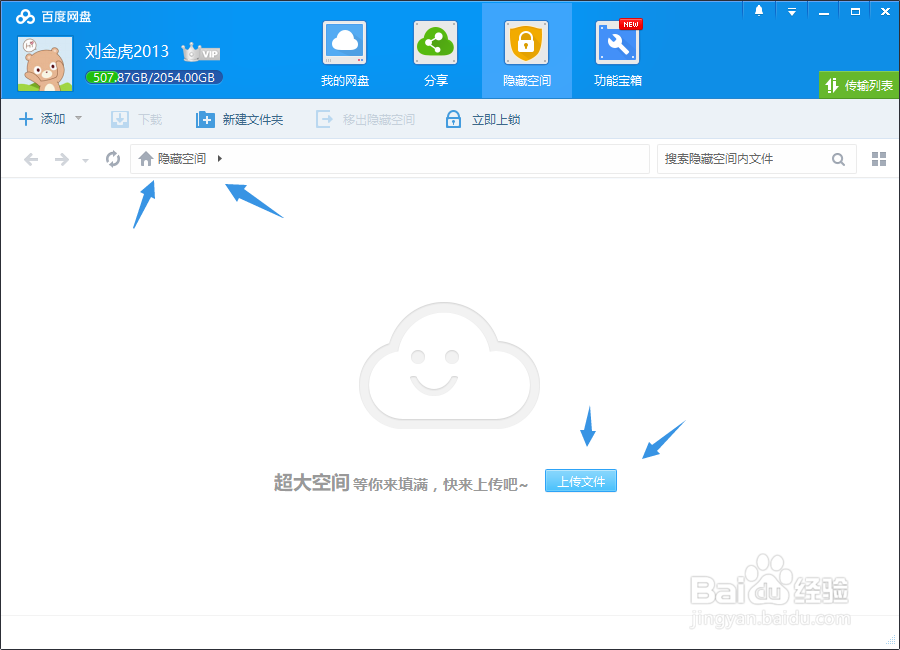Image resolution: width=900 pixels, height=650 pixels.
Task: Click the VIP crown badge
Action: click(201, 52)
